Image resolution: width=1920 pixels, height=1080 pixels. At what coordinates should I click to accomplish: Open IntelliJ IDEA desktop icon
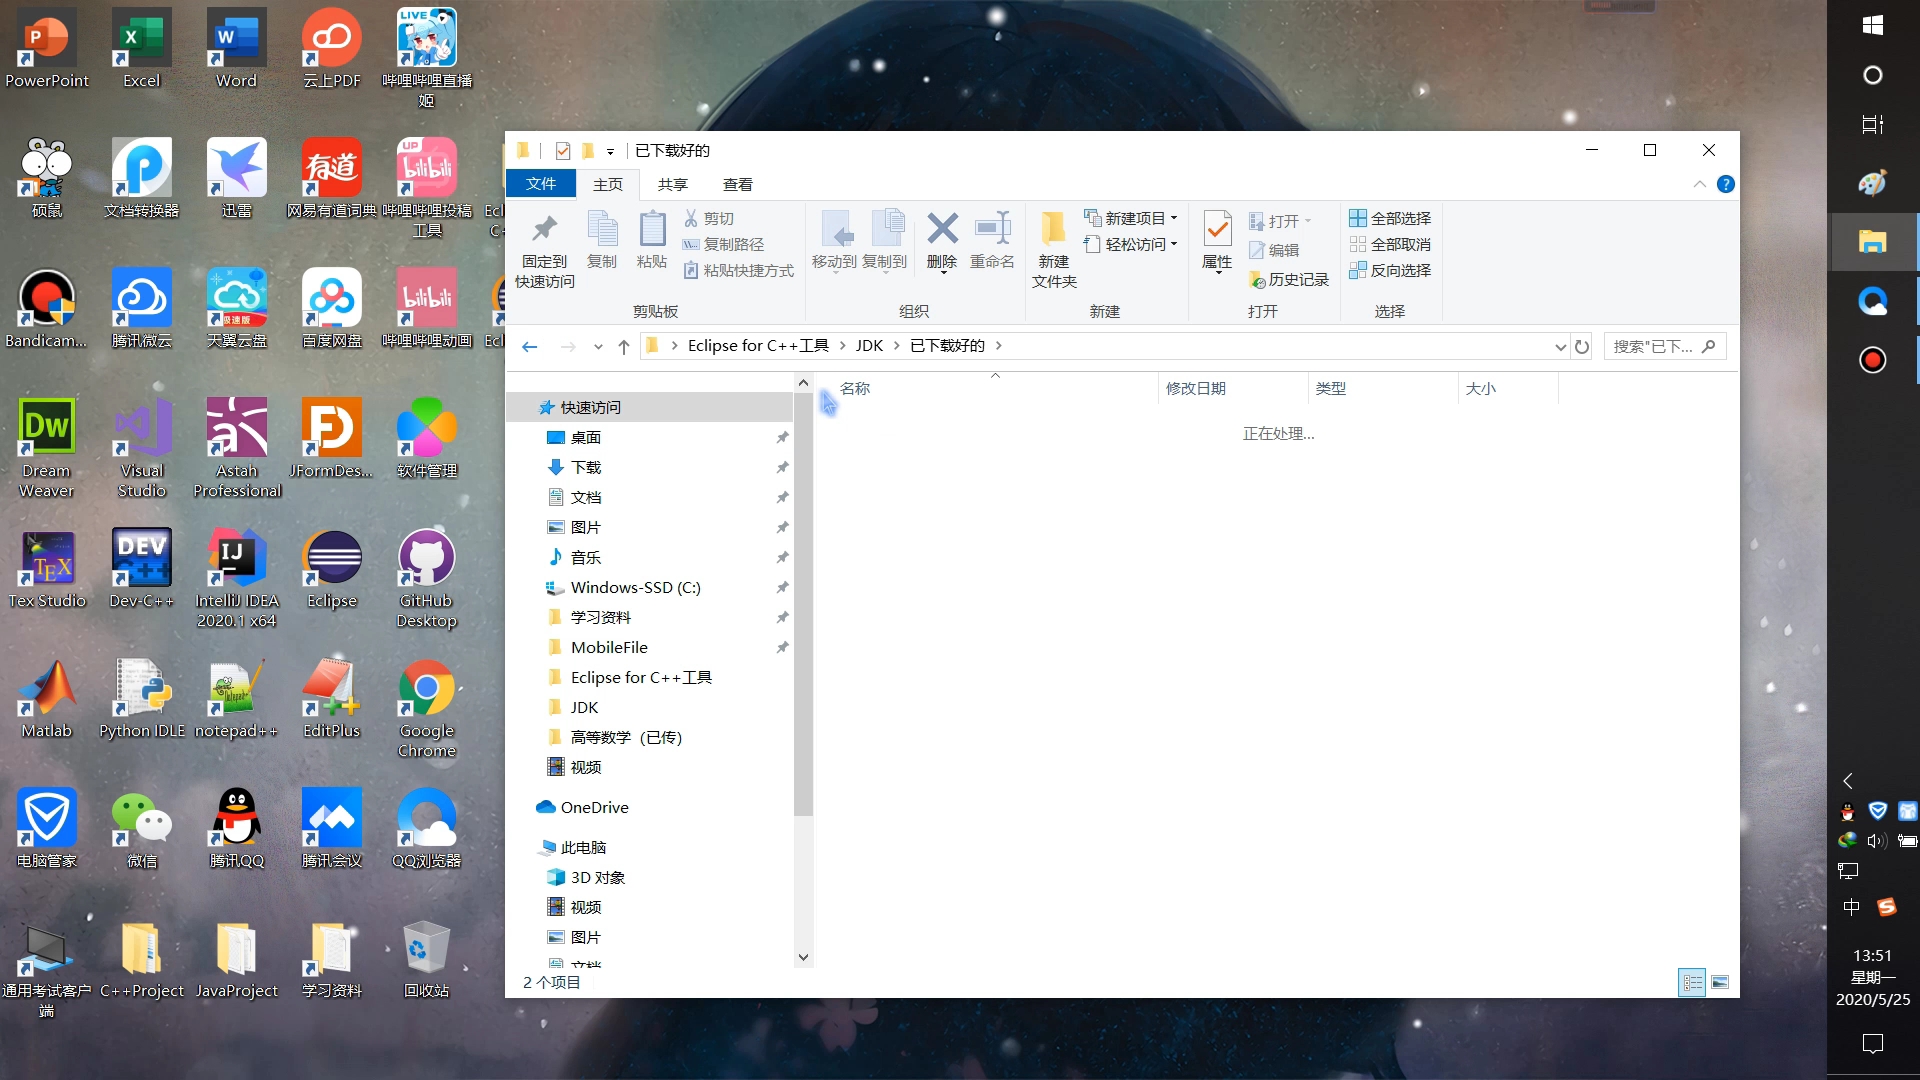tap(237, 578)
